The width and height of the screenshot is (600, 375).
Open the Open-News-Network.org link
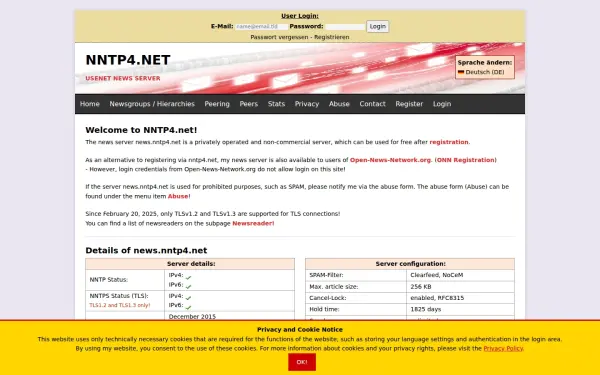[390, 160]
